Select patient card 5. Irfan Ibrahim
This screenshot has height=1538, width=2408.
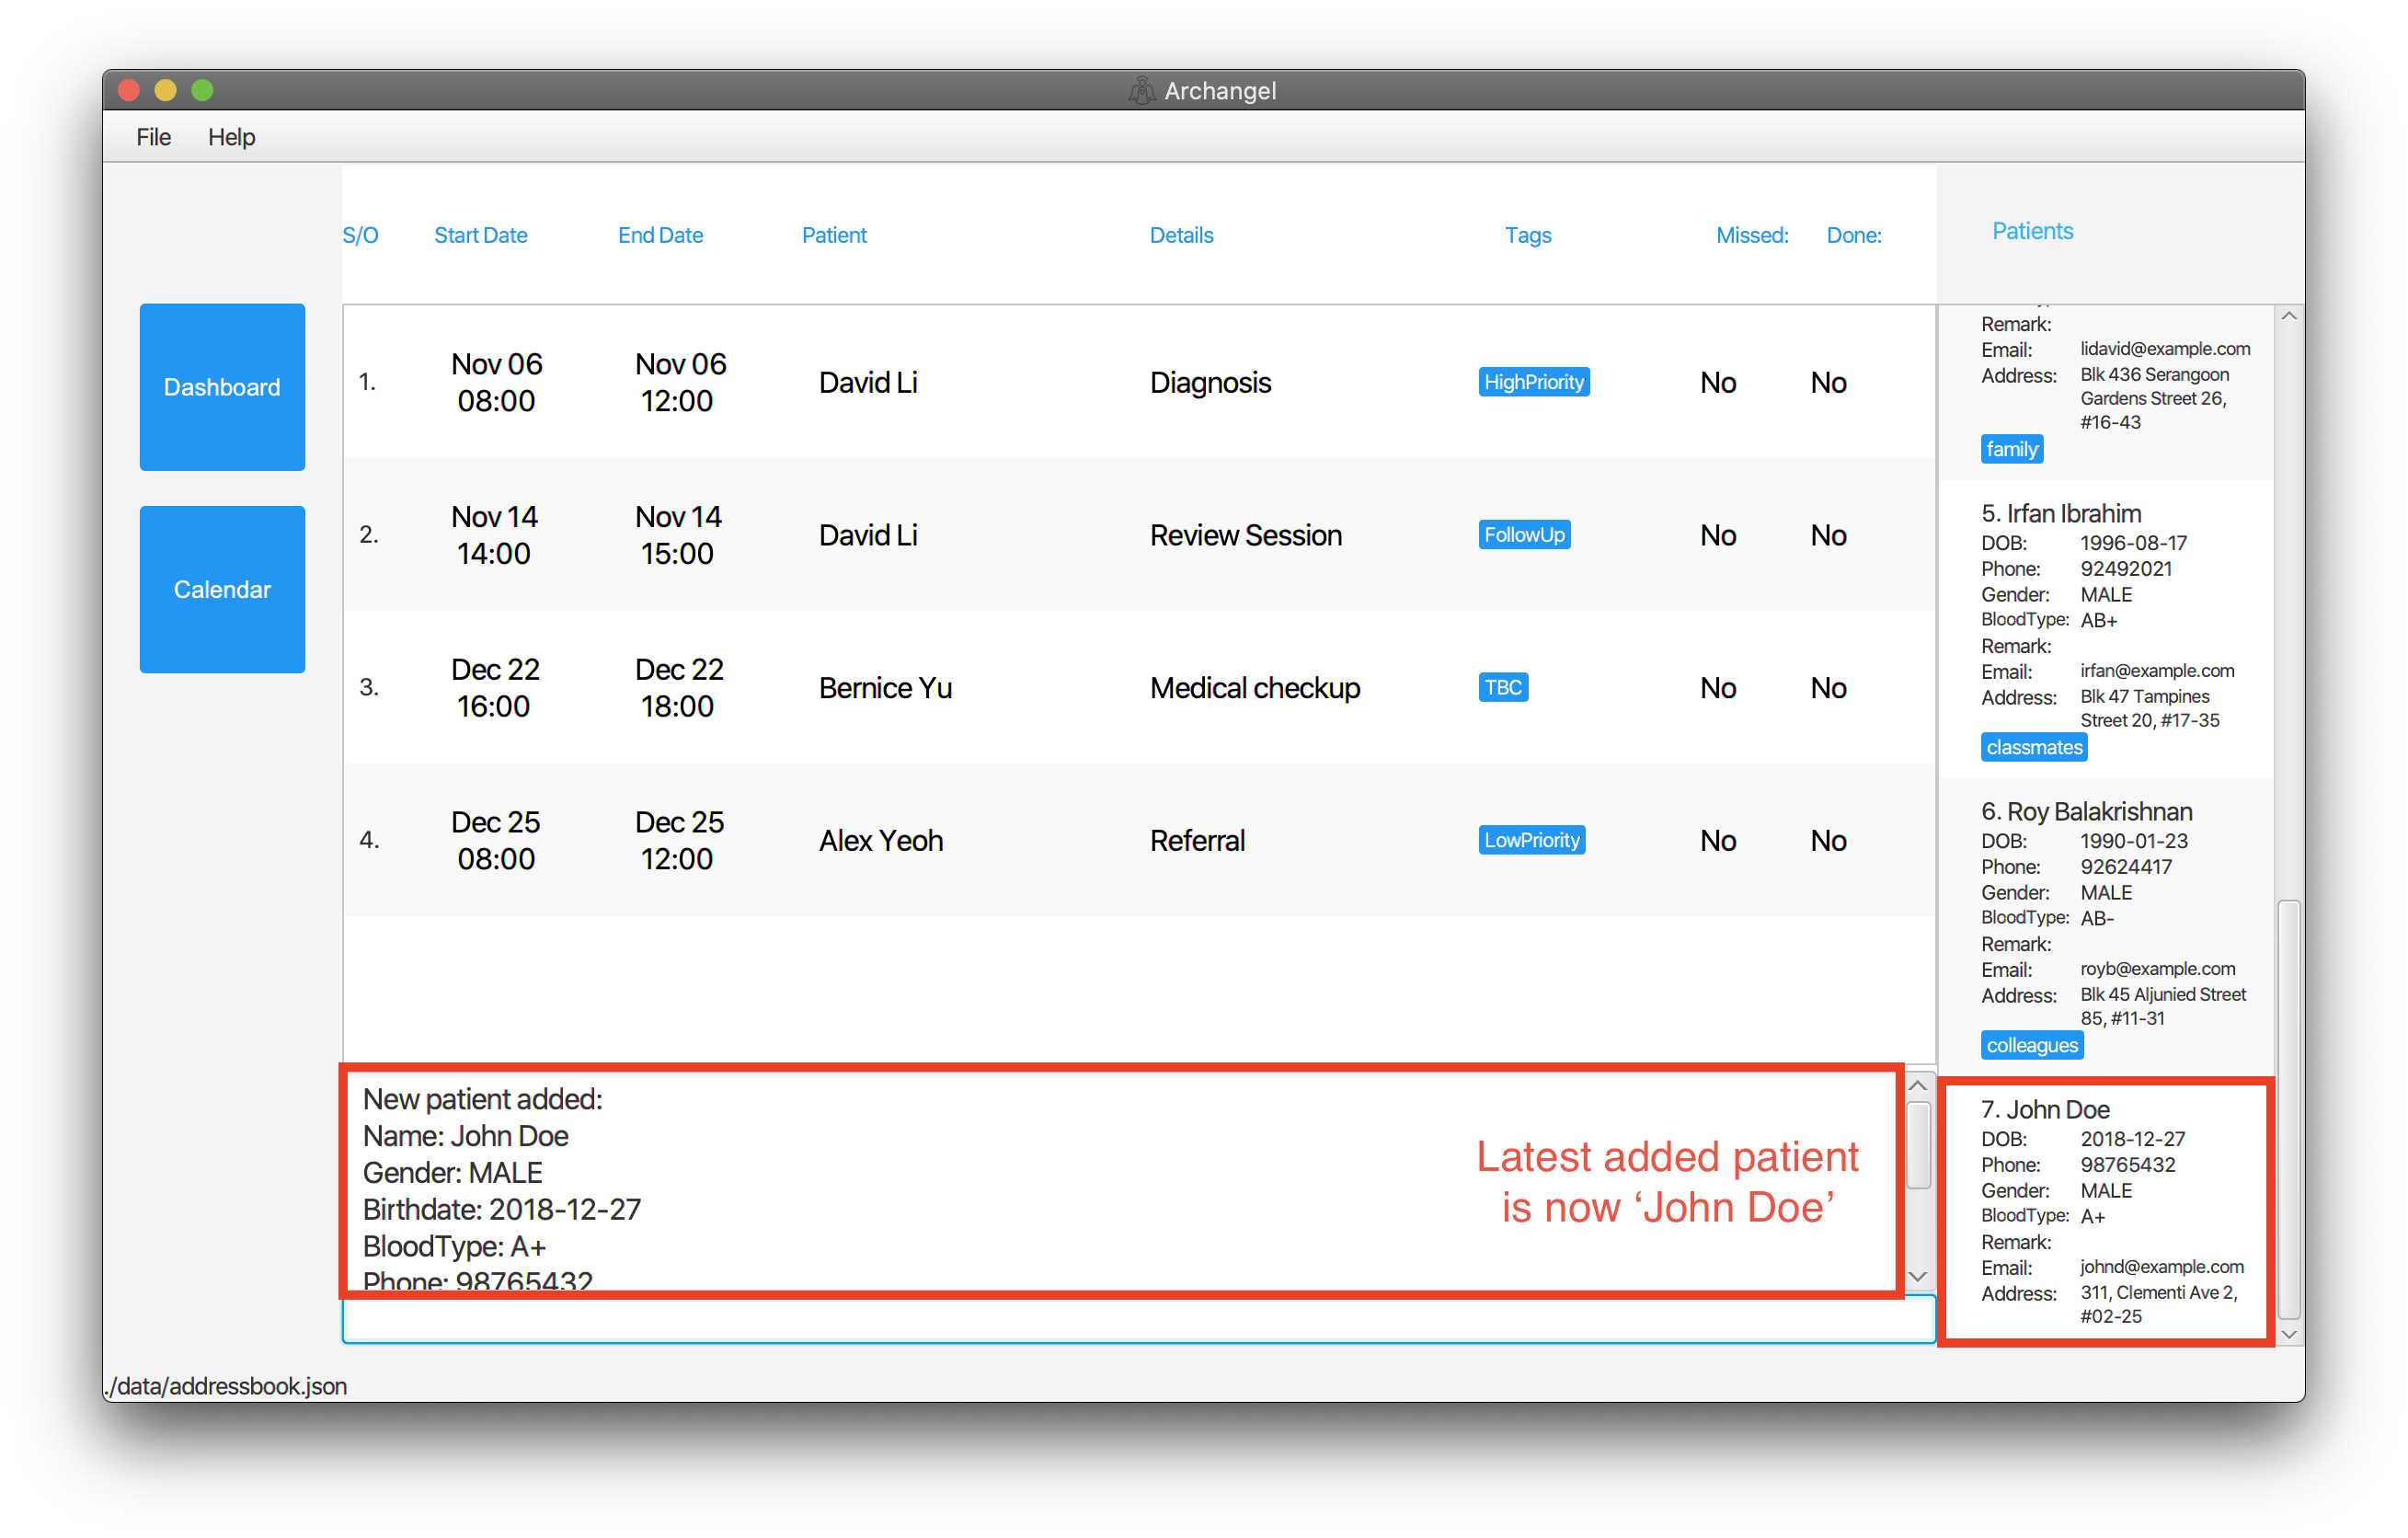pyautogui.click(x=2105, y=630)
